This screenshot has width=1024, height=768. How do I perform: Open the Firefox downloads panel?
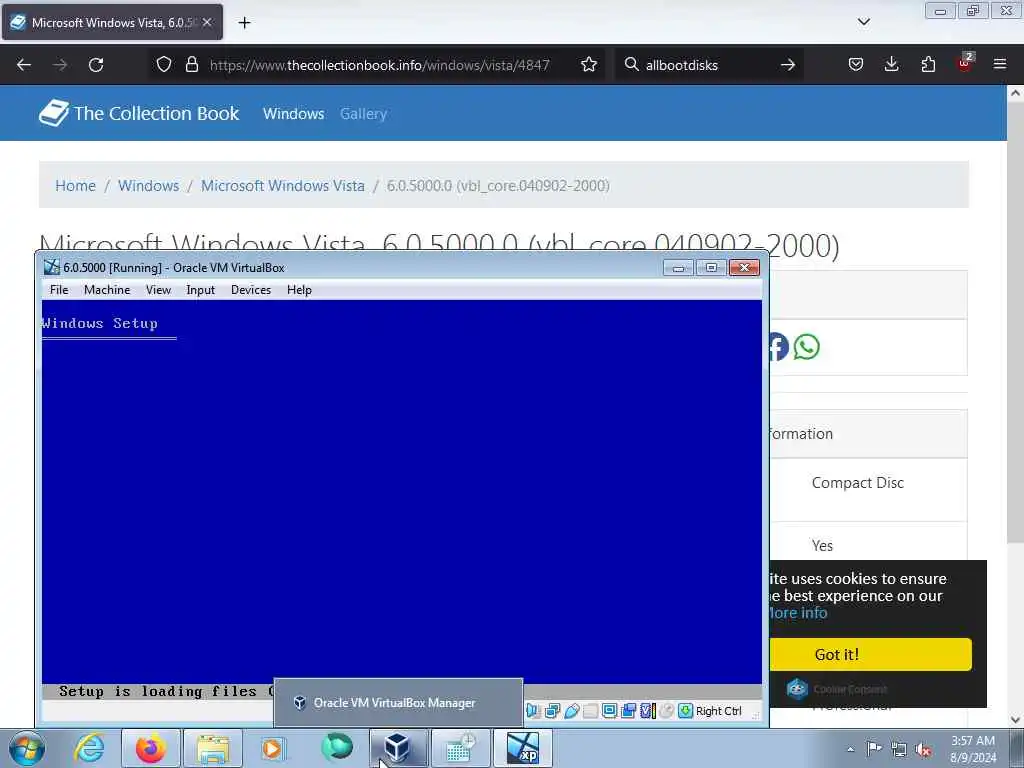click(891, 65)
